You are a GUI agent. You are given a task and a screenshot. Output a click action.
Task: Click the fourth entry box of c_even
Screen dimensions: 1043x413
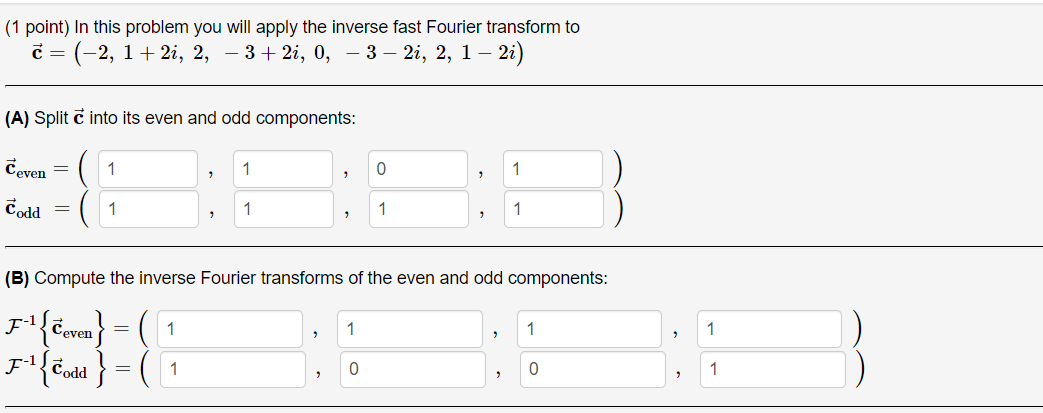point(553,169)
